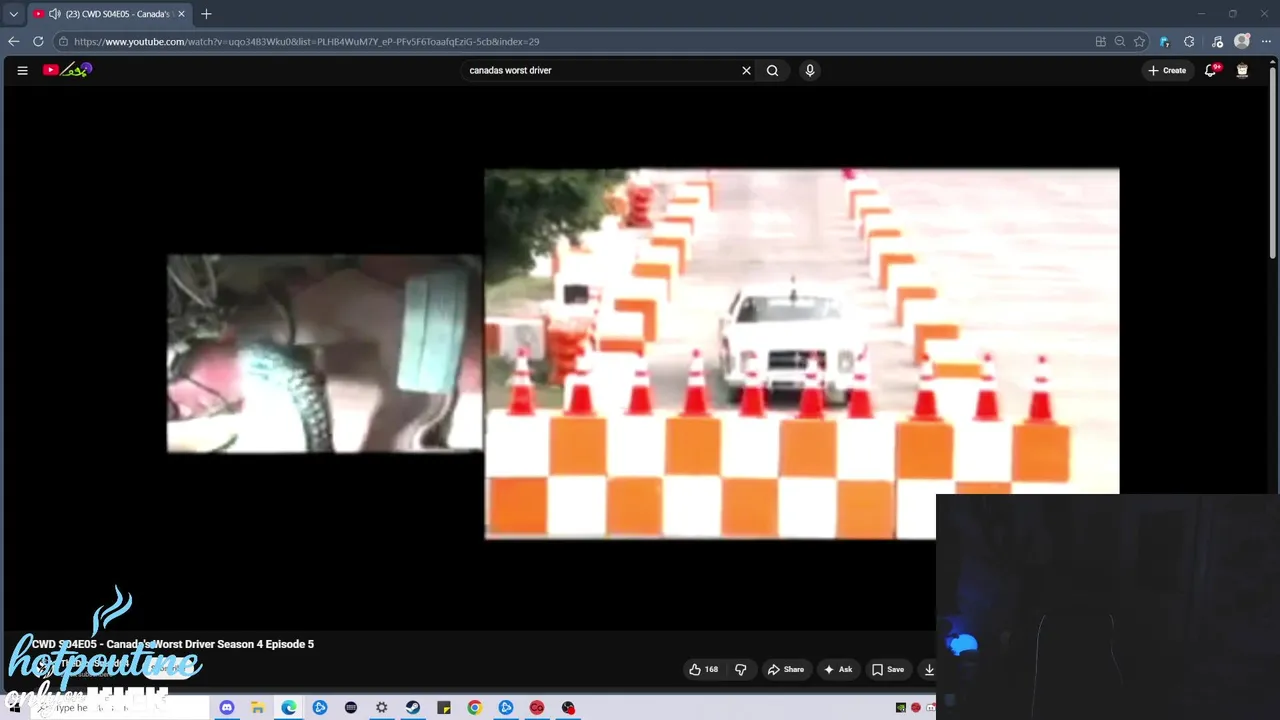
Task: Dislike the video with the thumbs down
Action: tap(741, 669)
